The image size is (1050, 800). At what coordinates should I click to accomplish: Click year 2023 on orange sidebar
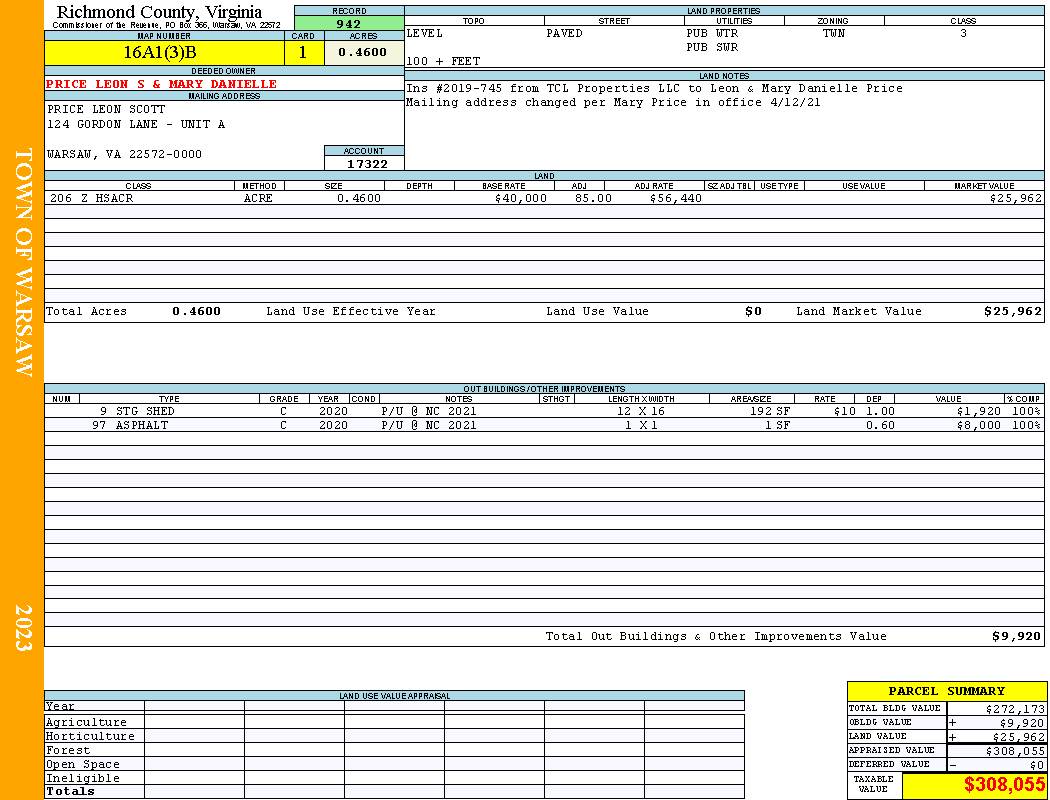coord(23,627)
